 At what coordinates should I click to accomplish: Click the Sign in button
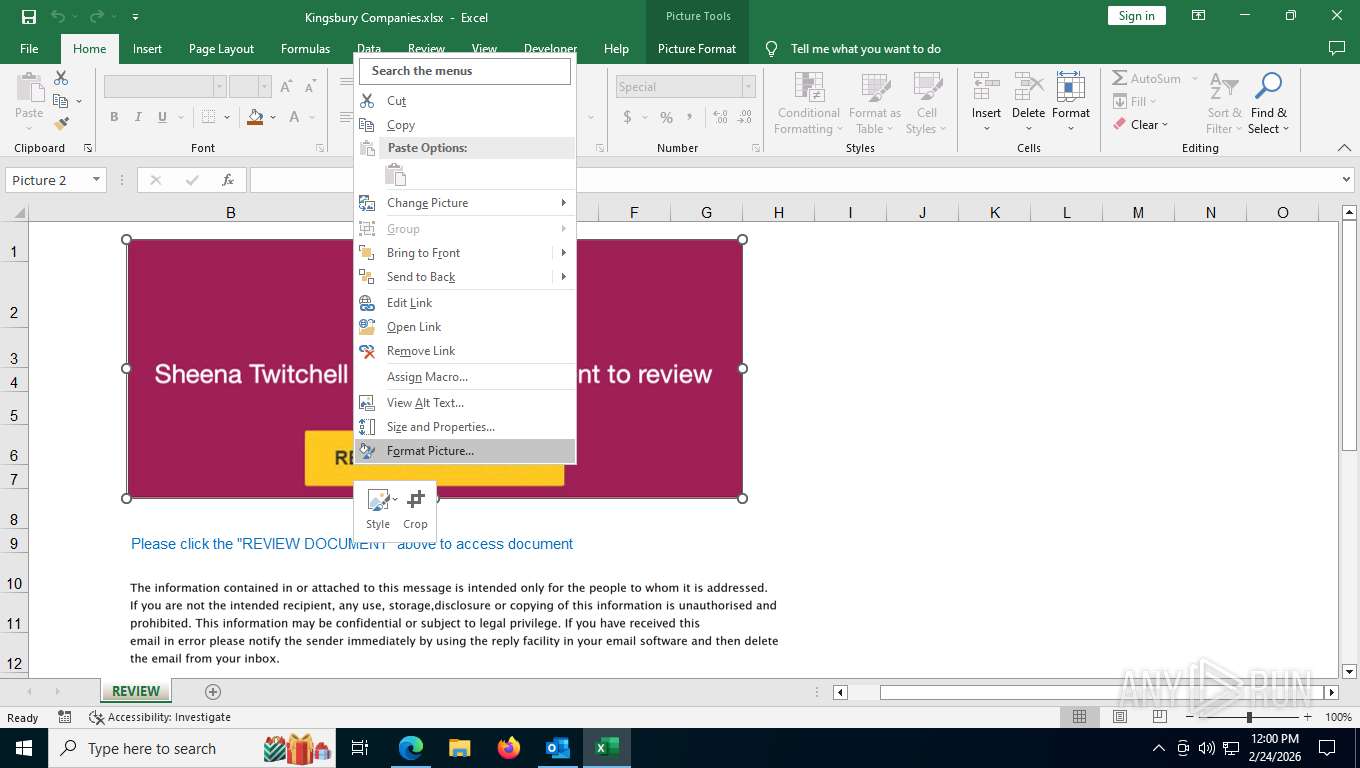tap(1136, 16)
